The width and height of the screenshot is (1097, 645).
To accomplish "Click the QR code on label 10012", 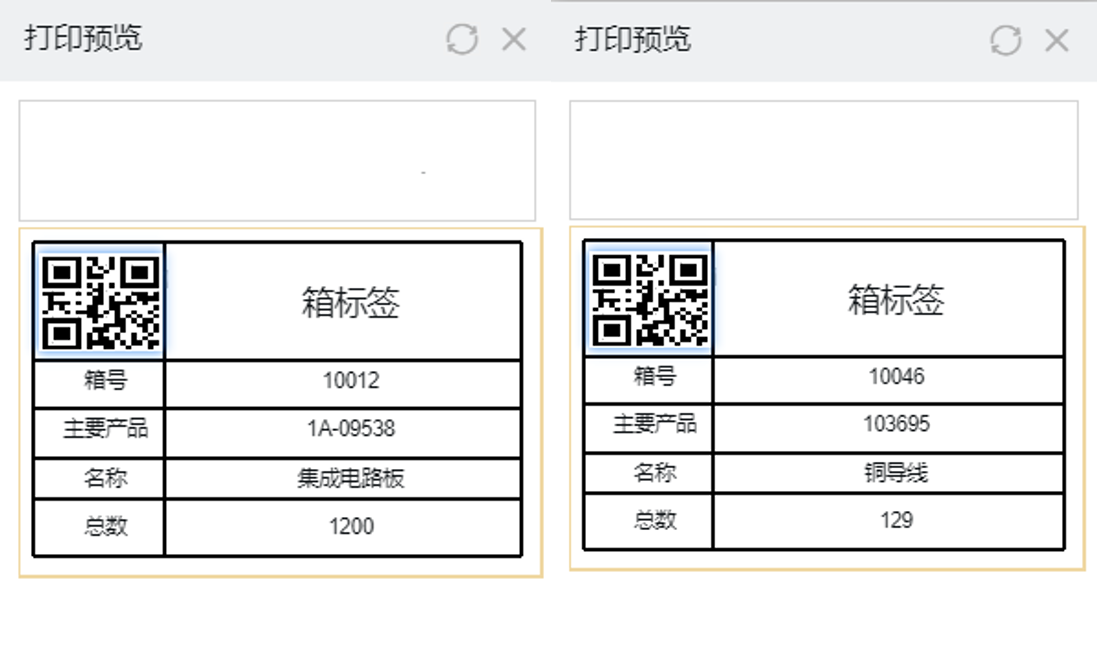I will [x=100, y=302].
